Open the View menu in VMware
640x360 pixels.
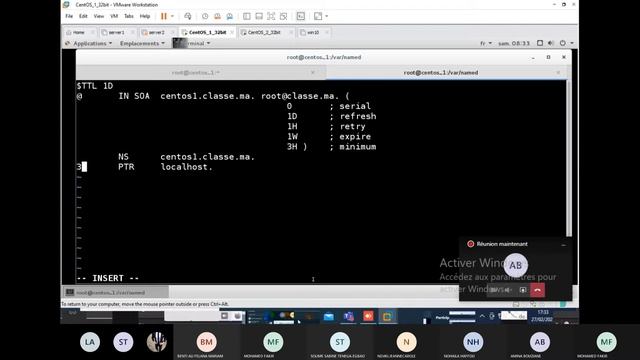click(99, 16)
